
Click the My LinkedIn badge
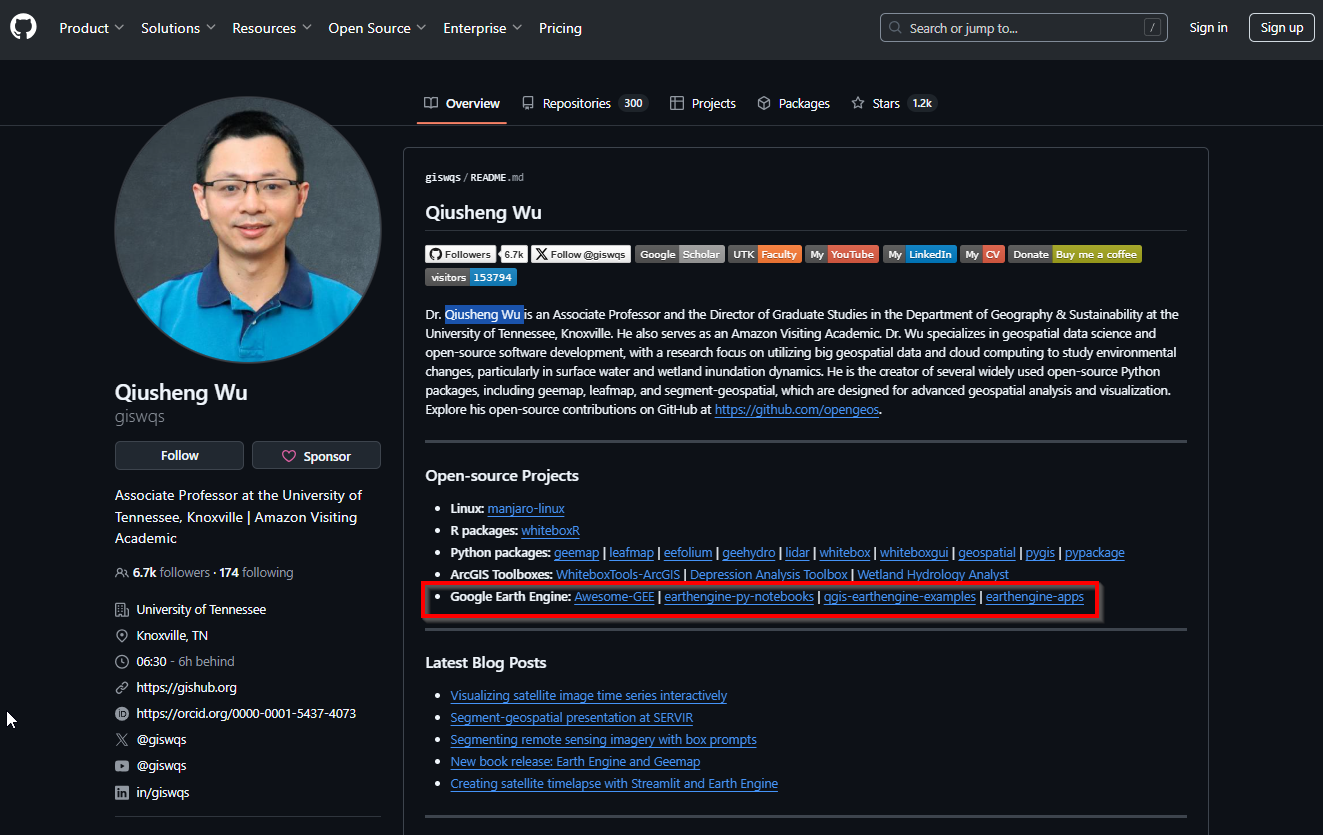pyautogui.click(x=920, y=254)
